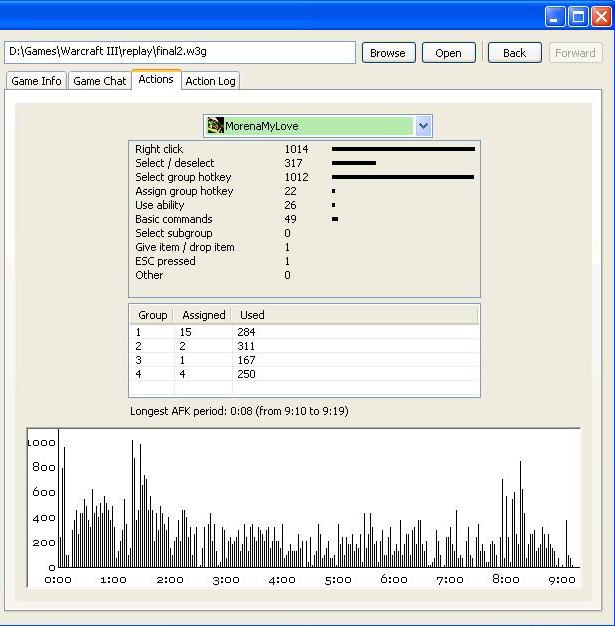Click the Open button
Image resolution: width=615 pixels, height=626 pixels.
(448, 53)
